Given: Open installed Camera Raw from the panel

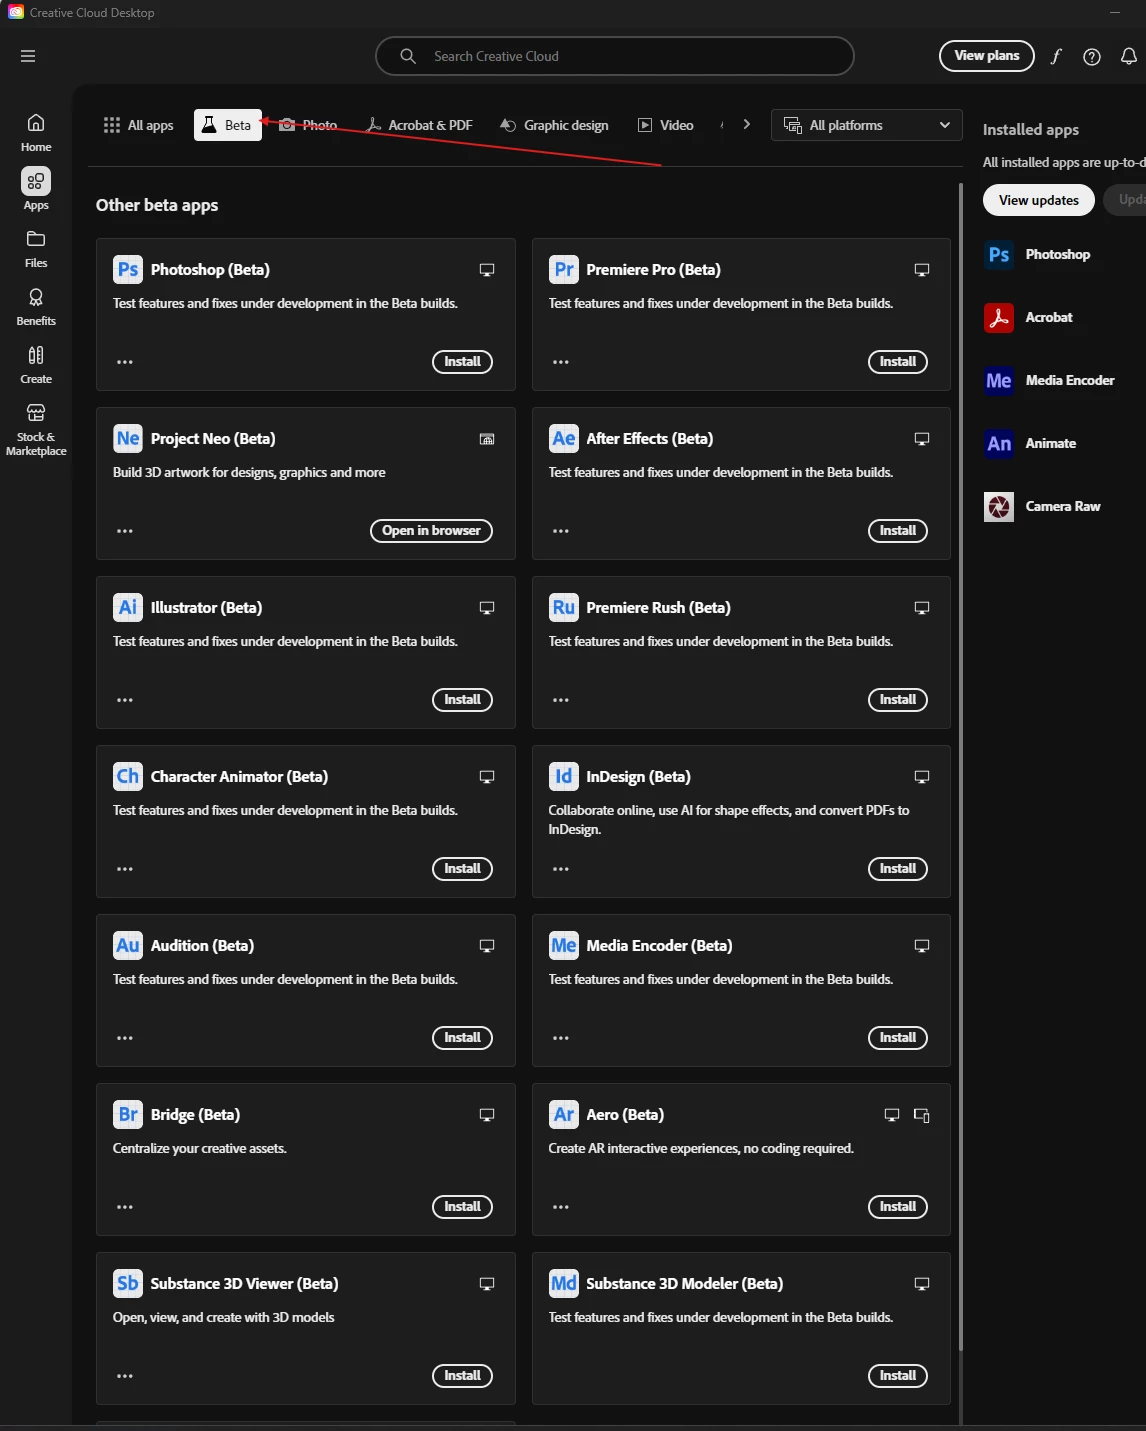Looking at the screenshot, I should [1043, 507].
